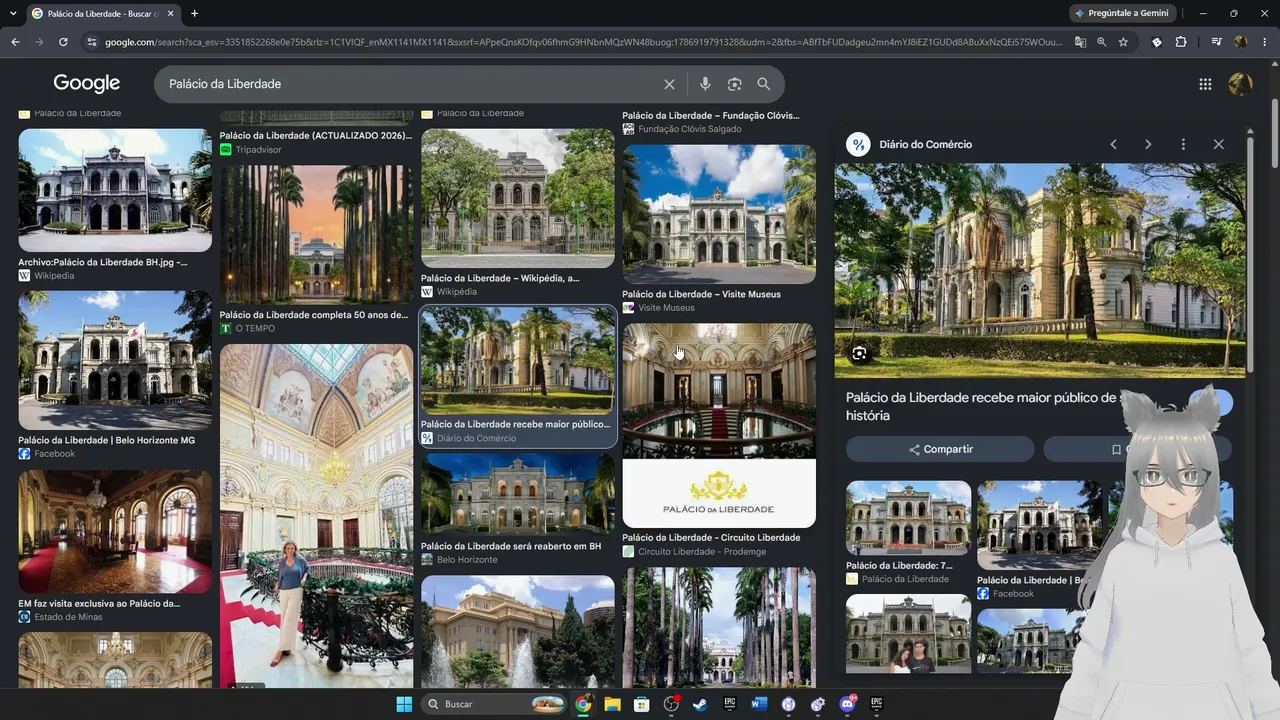
Task: Open the O TEMPO palm-tree sunset thumbnail
Action: tap(316, 234)
